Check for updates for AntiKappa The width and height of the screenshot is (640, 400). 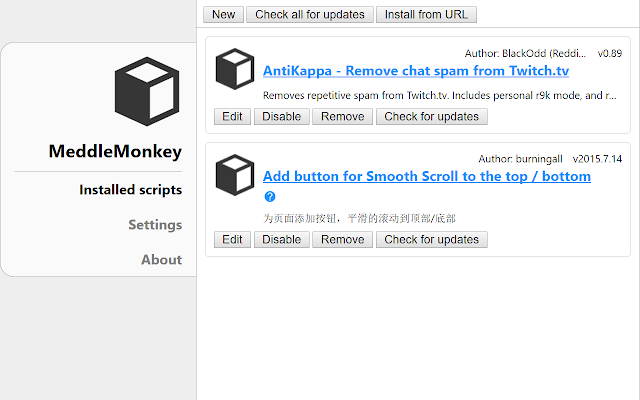pyautogui.click(x=431, y=116)
